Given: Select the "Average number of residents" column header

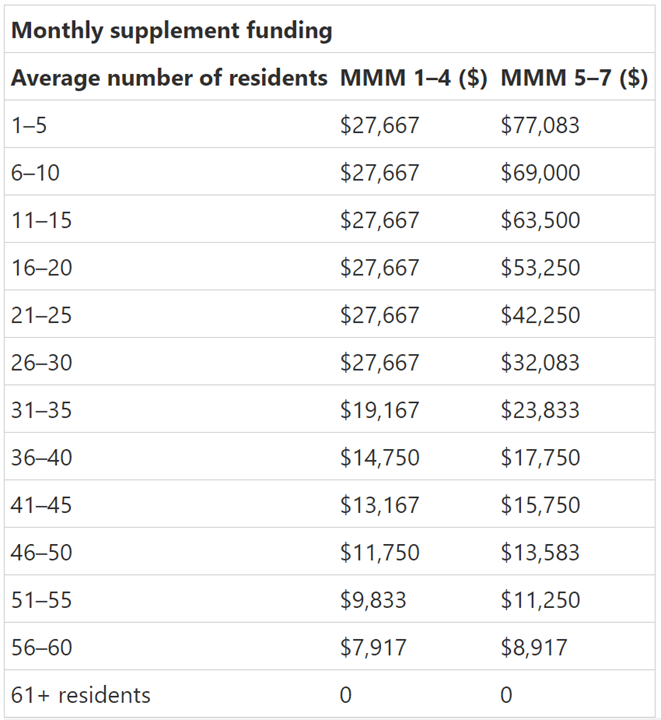Looking at the screenshot, I should [x=169, y=79].
